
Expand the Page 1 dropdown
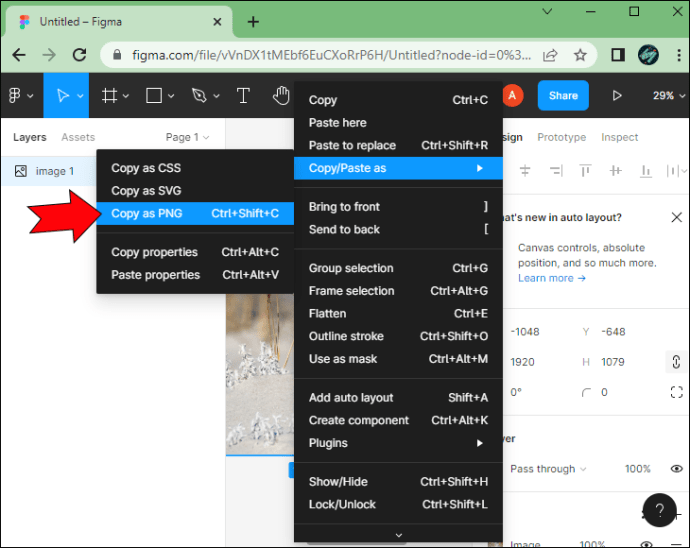(x=187, y=137)
